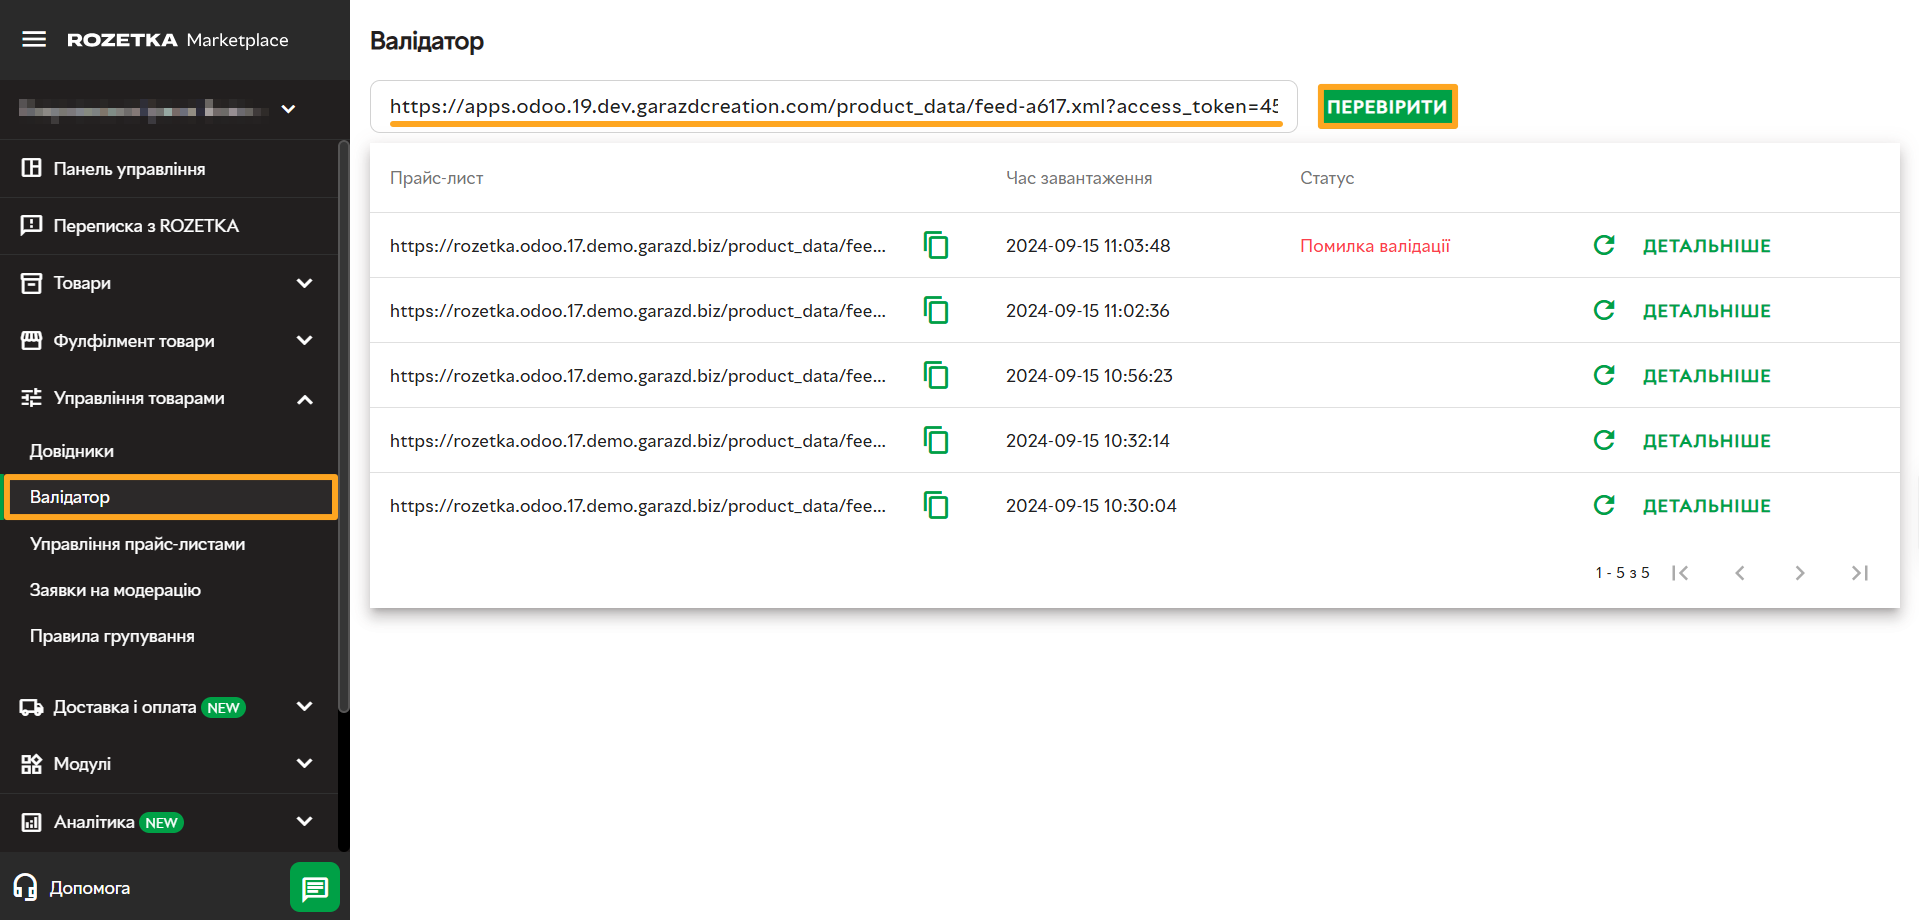Copy URL of the 10:32:14 price list
The width and height of the screenshot is (1919, 920).
[936, 440]
